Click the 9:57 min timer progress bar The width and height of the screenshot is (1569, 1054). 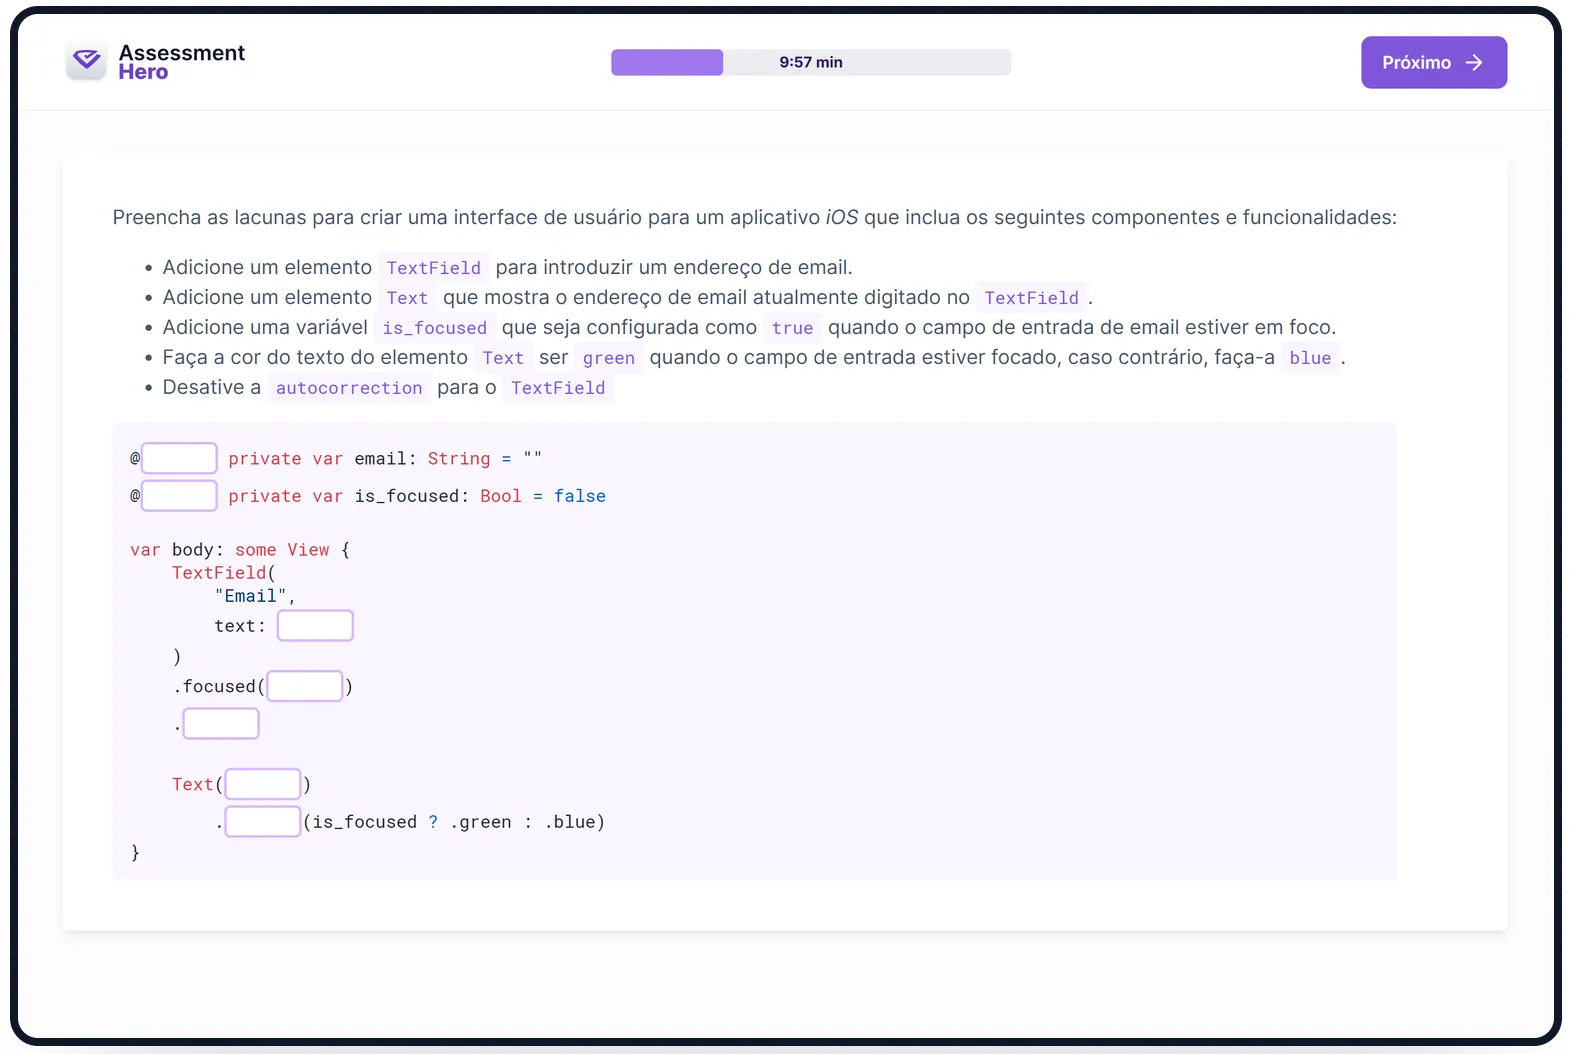pos(810,62)
